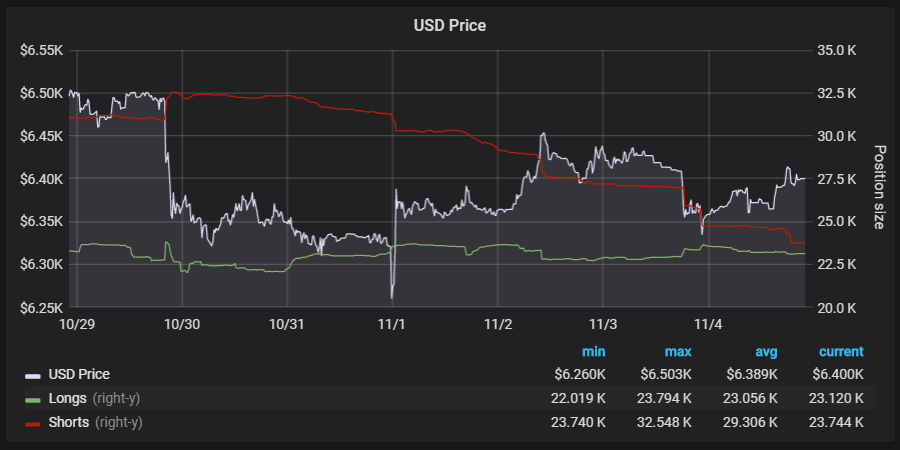Sort the legend by the min column
The image size is (900, 450).
click(x=593, y=352)
